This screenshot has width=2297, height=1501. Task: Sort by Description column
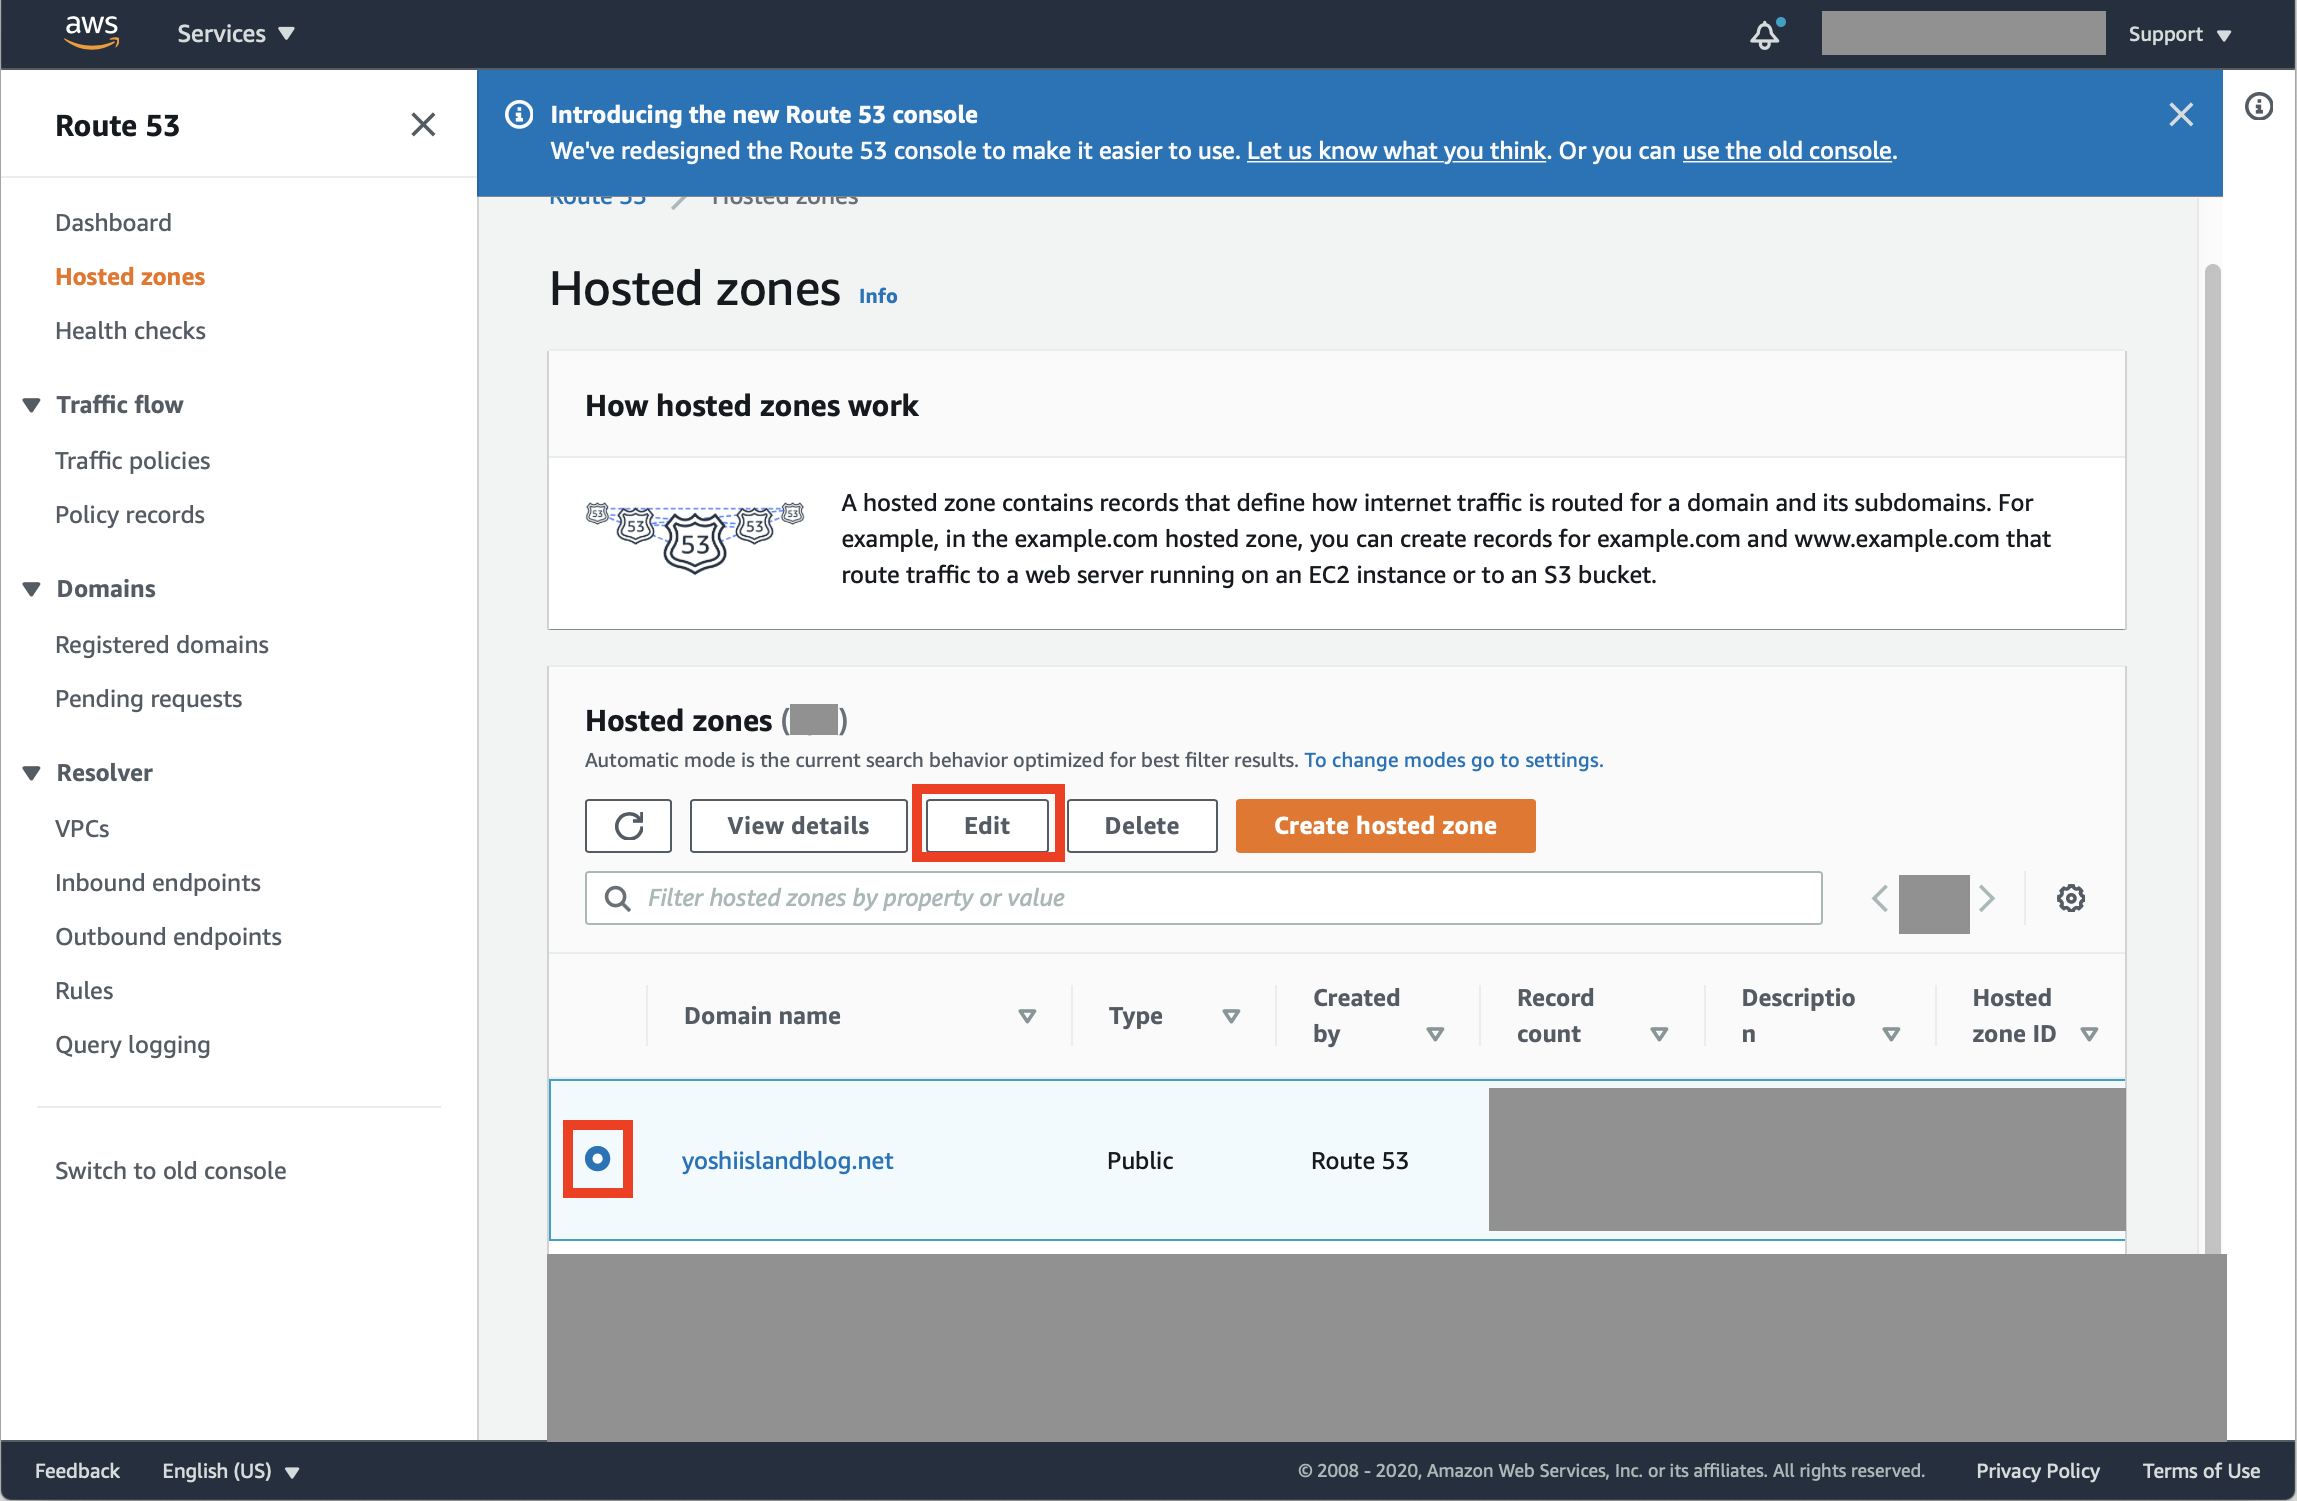click(x=1892, y=1034)
